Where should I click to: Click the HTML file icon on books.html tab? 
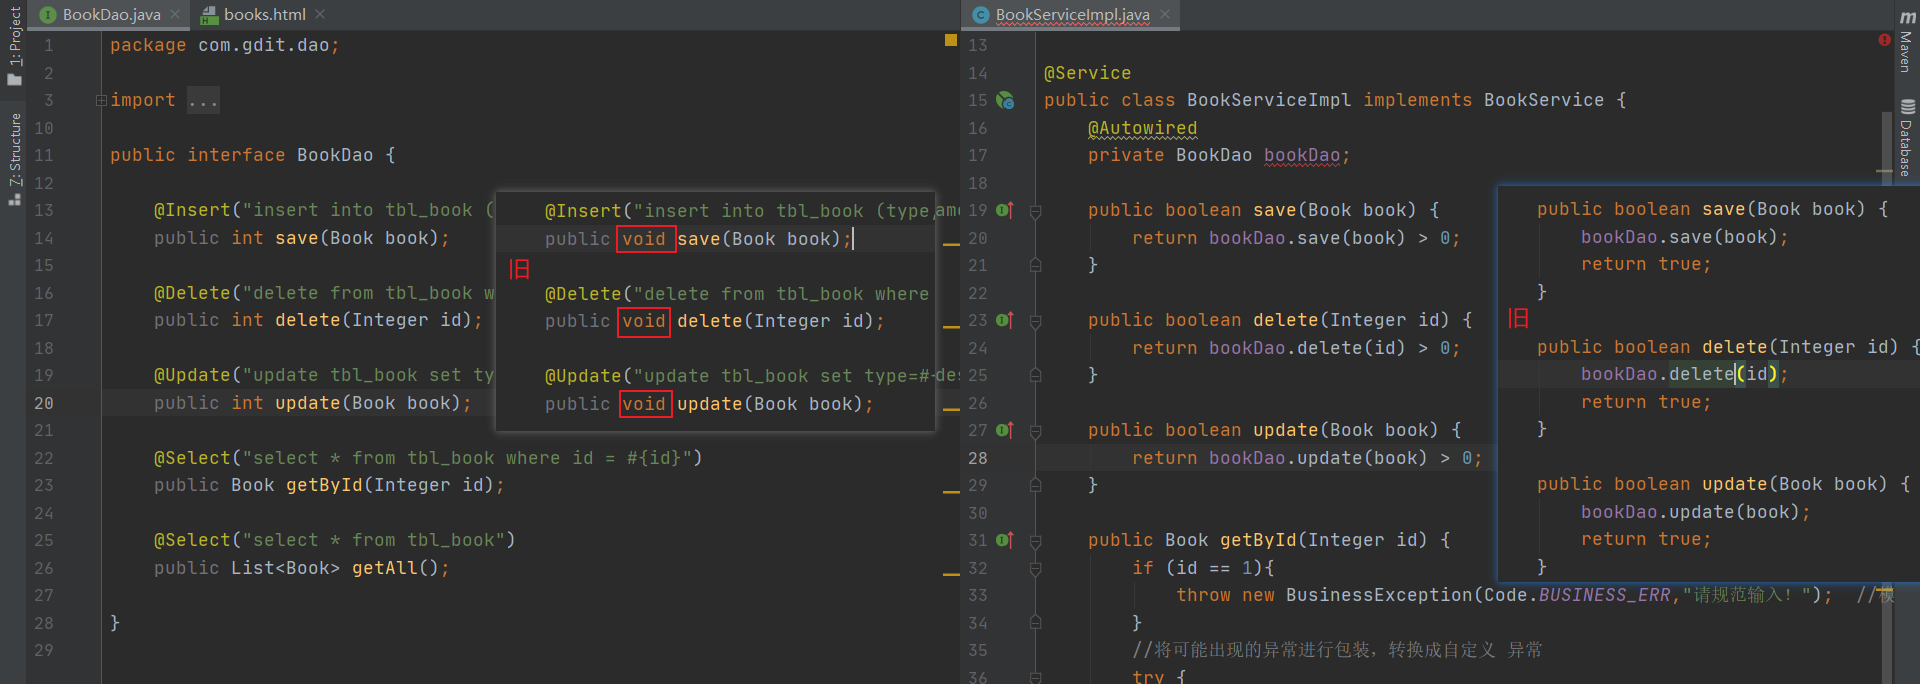209,15
